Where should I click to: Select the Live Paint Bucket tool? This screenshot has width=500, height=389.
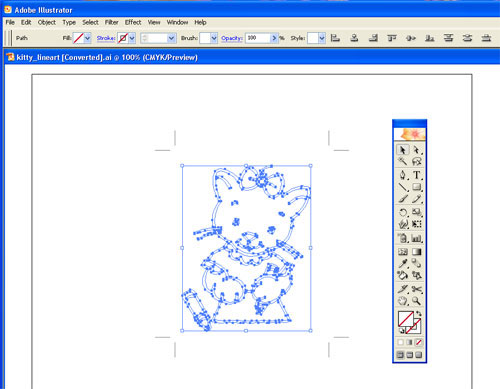coord(403,276)
